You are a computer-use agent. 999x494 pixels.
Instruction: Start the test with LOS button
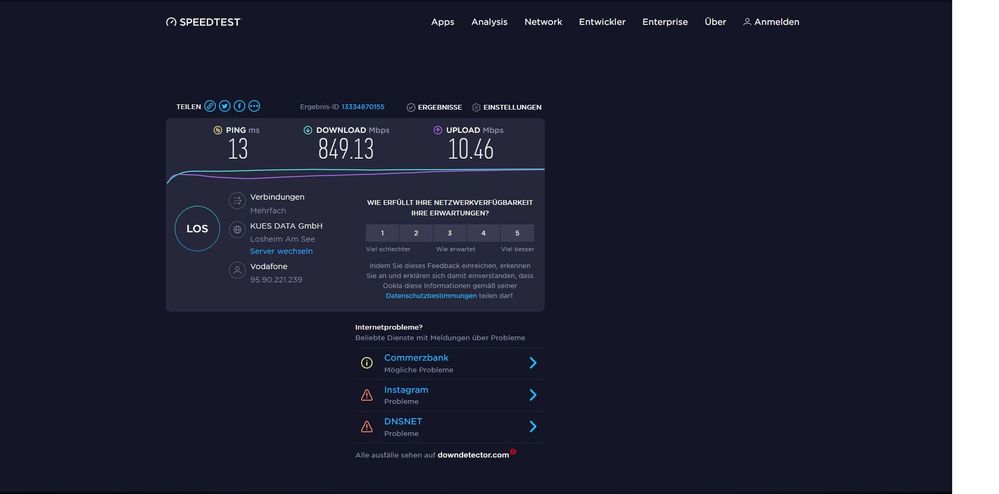(197, 228)
